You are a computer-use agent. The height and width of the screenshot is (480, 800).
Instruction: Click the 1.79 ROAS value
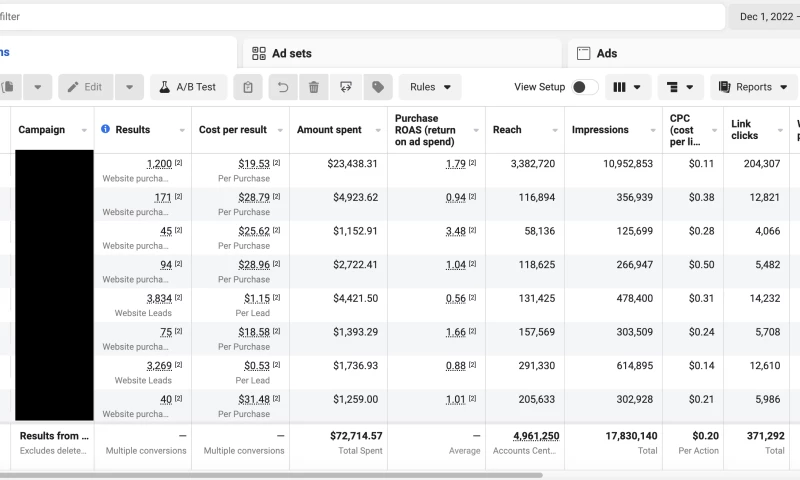coord(456,164)
